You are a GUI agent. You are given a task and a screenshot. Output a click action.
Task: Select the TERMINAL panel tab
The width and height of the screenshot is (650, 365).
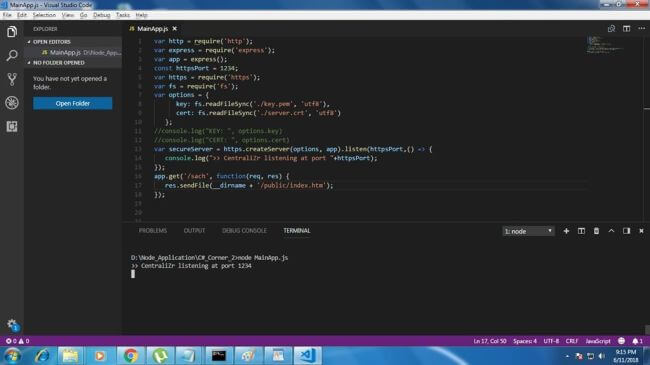coord(297,231)
